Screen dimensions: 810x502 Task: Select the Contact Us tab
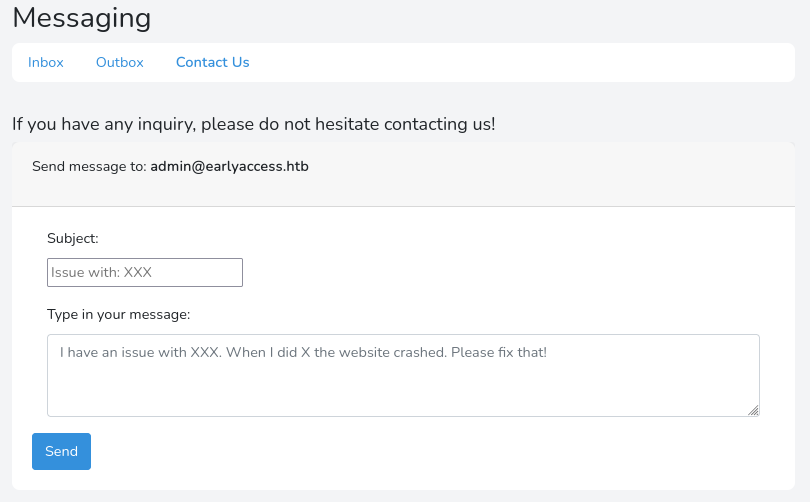pos(212,62)
